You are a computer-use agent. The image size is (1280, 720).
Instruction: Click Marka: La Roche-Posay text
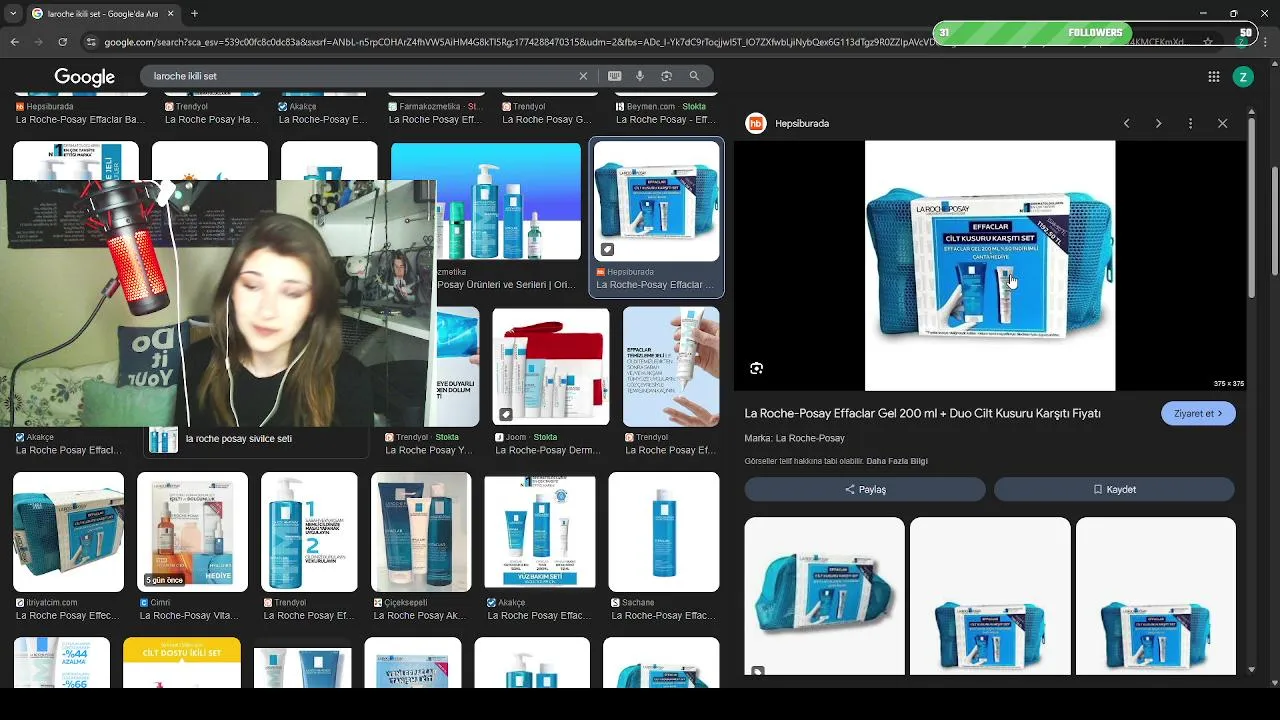pyautogui.click(x=794, y=438)
